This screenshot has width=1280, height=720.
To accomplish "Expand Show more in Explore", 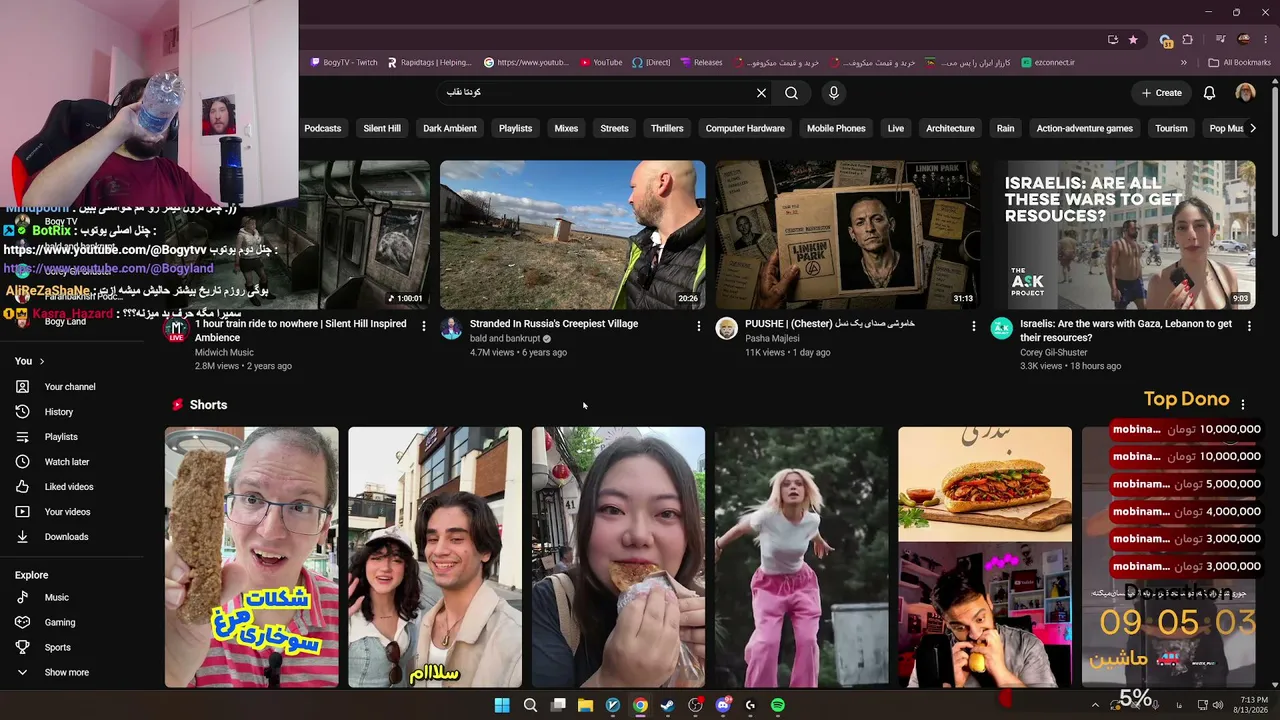I will click(x=66, y=672).
